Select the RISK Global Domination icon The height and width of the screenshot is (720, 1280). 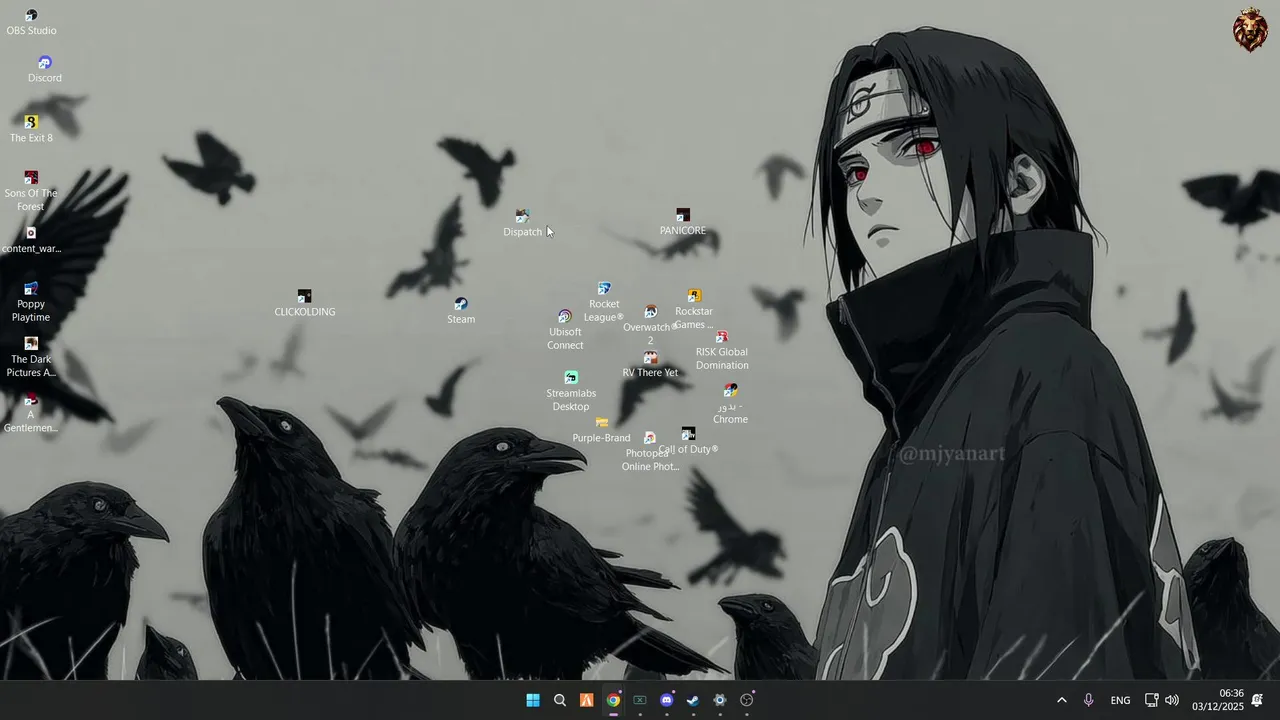click(x=722, y=350)
